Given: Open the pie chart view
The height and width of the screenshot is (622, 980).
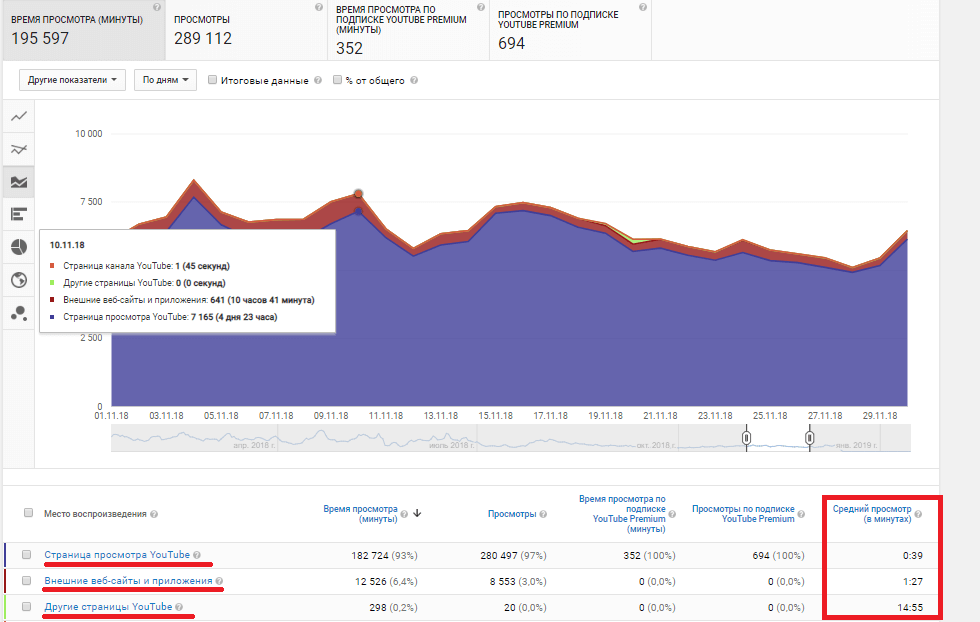Looking at the screenshot, I should click(18, 247).
